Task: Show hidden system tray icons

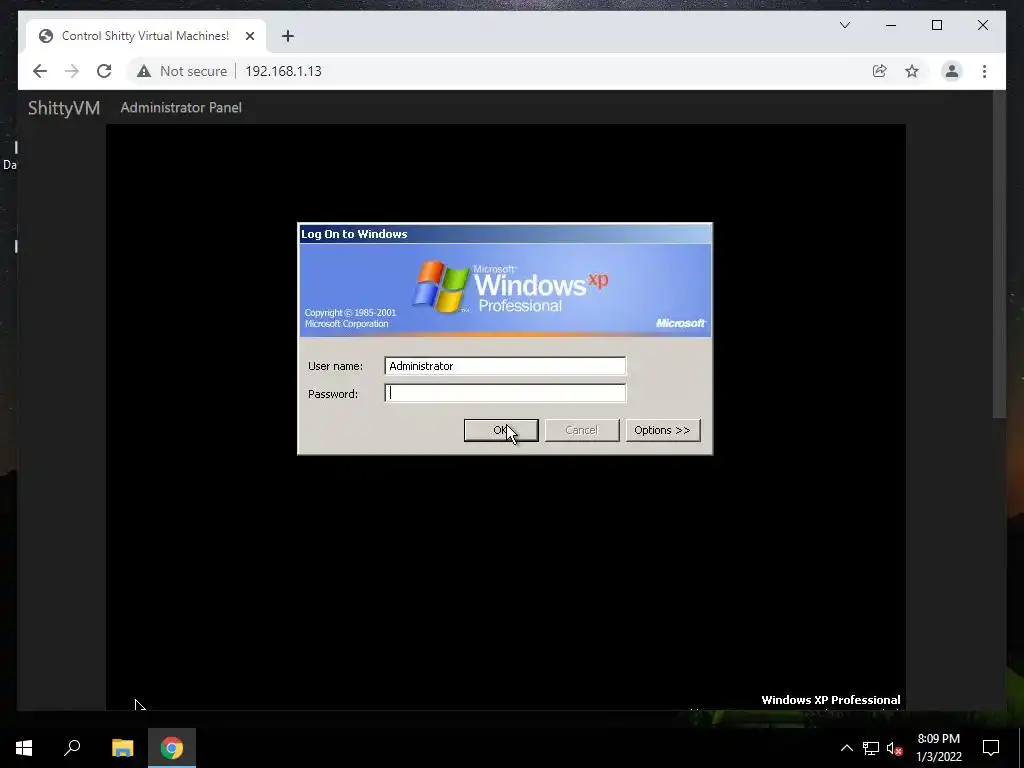Action: click(x=846, y=748)
